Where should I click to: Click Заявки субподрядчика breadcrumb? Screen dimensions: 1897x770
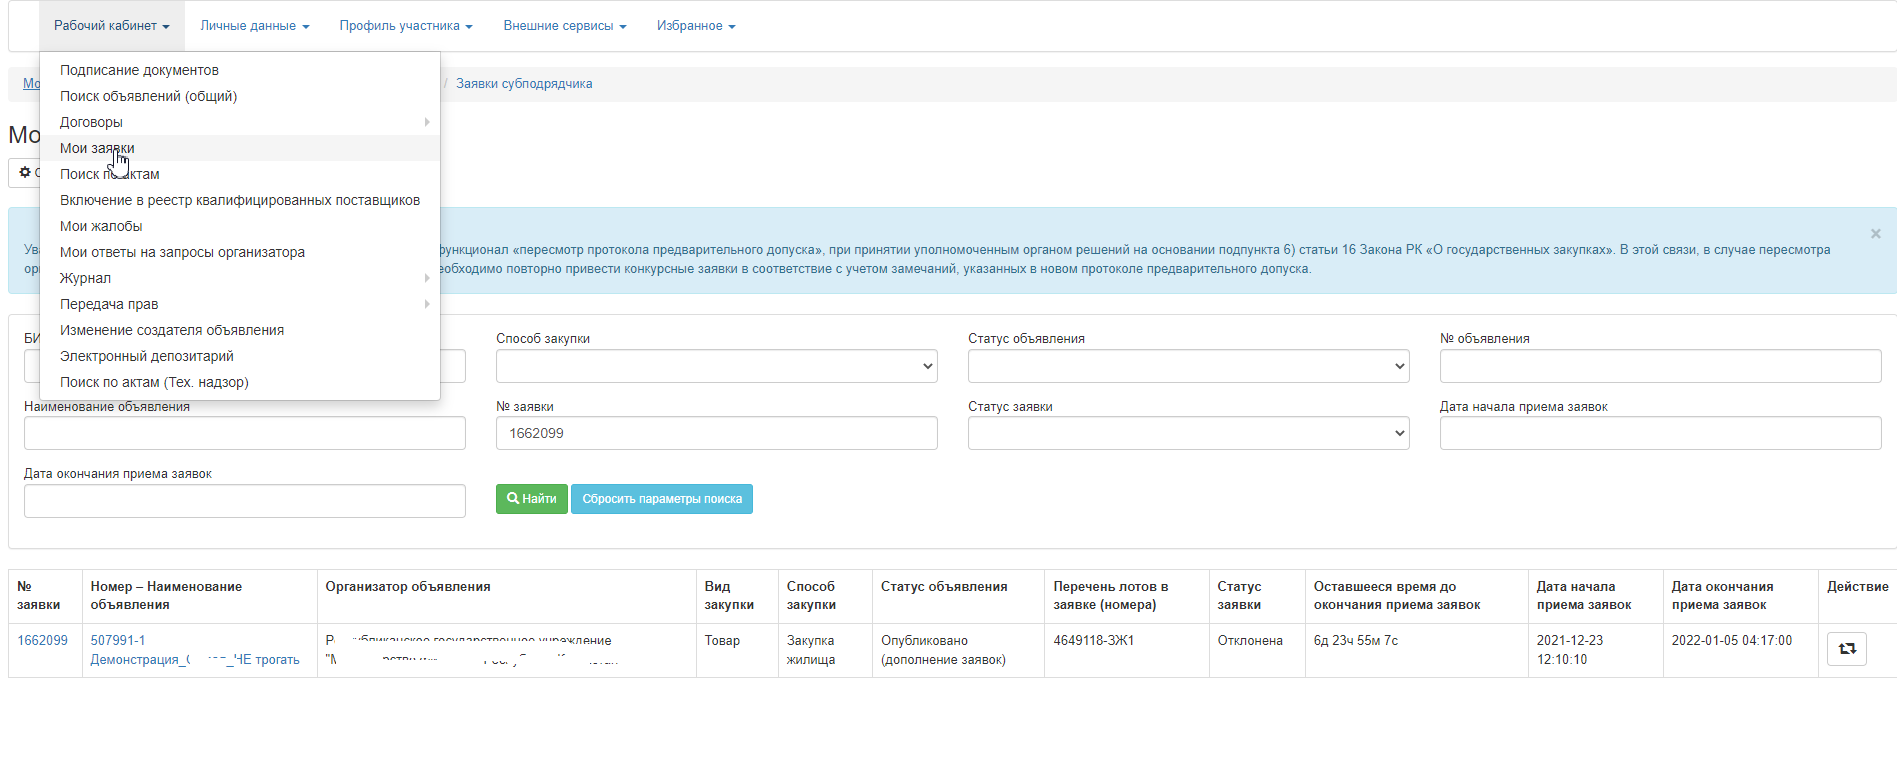pos(524,84)
